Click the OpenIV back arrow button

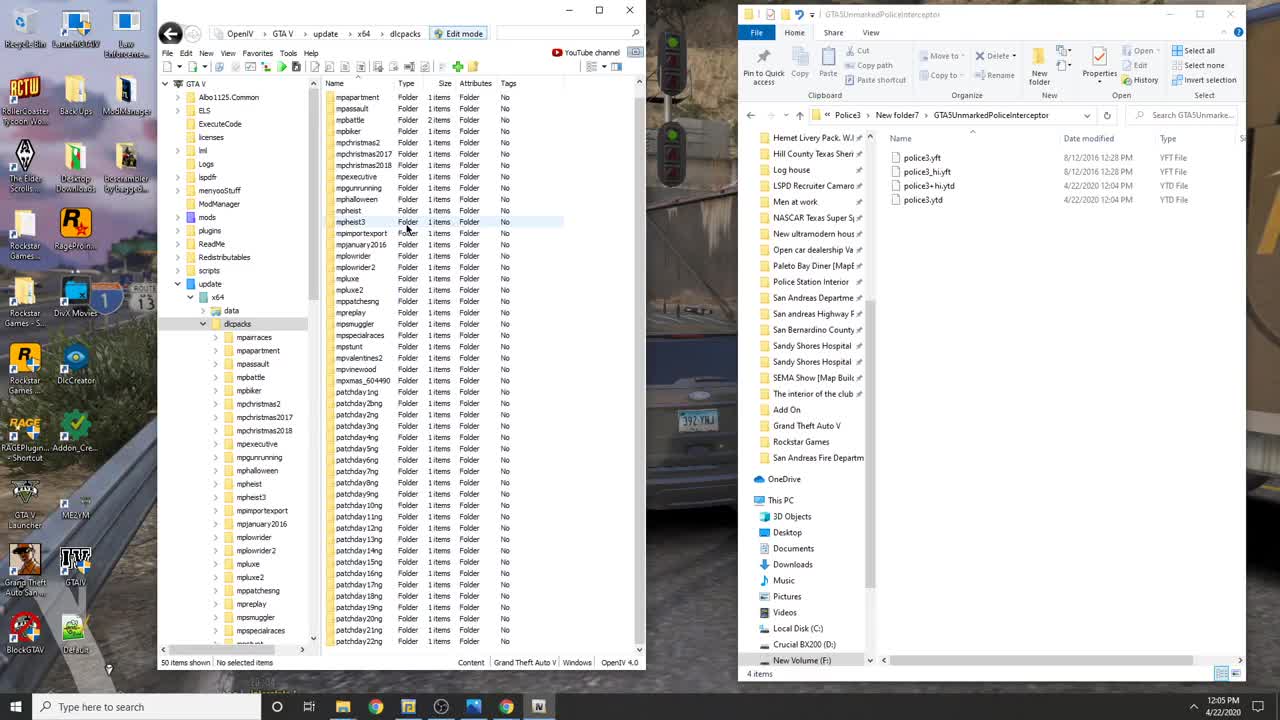(x=170, y=33)
